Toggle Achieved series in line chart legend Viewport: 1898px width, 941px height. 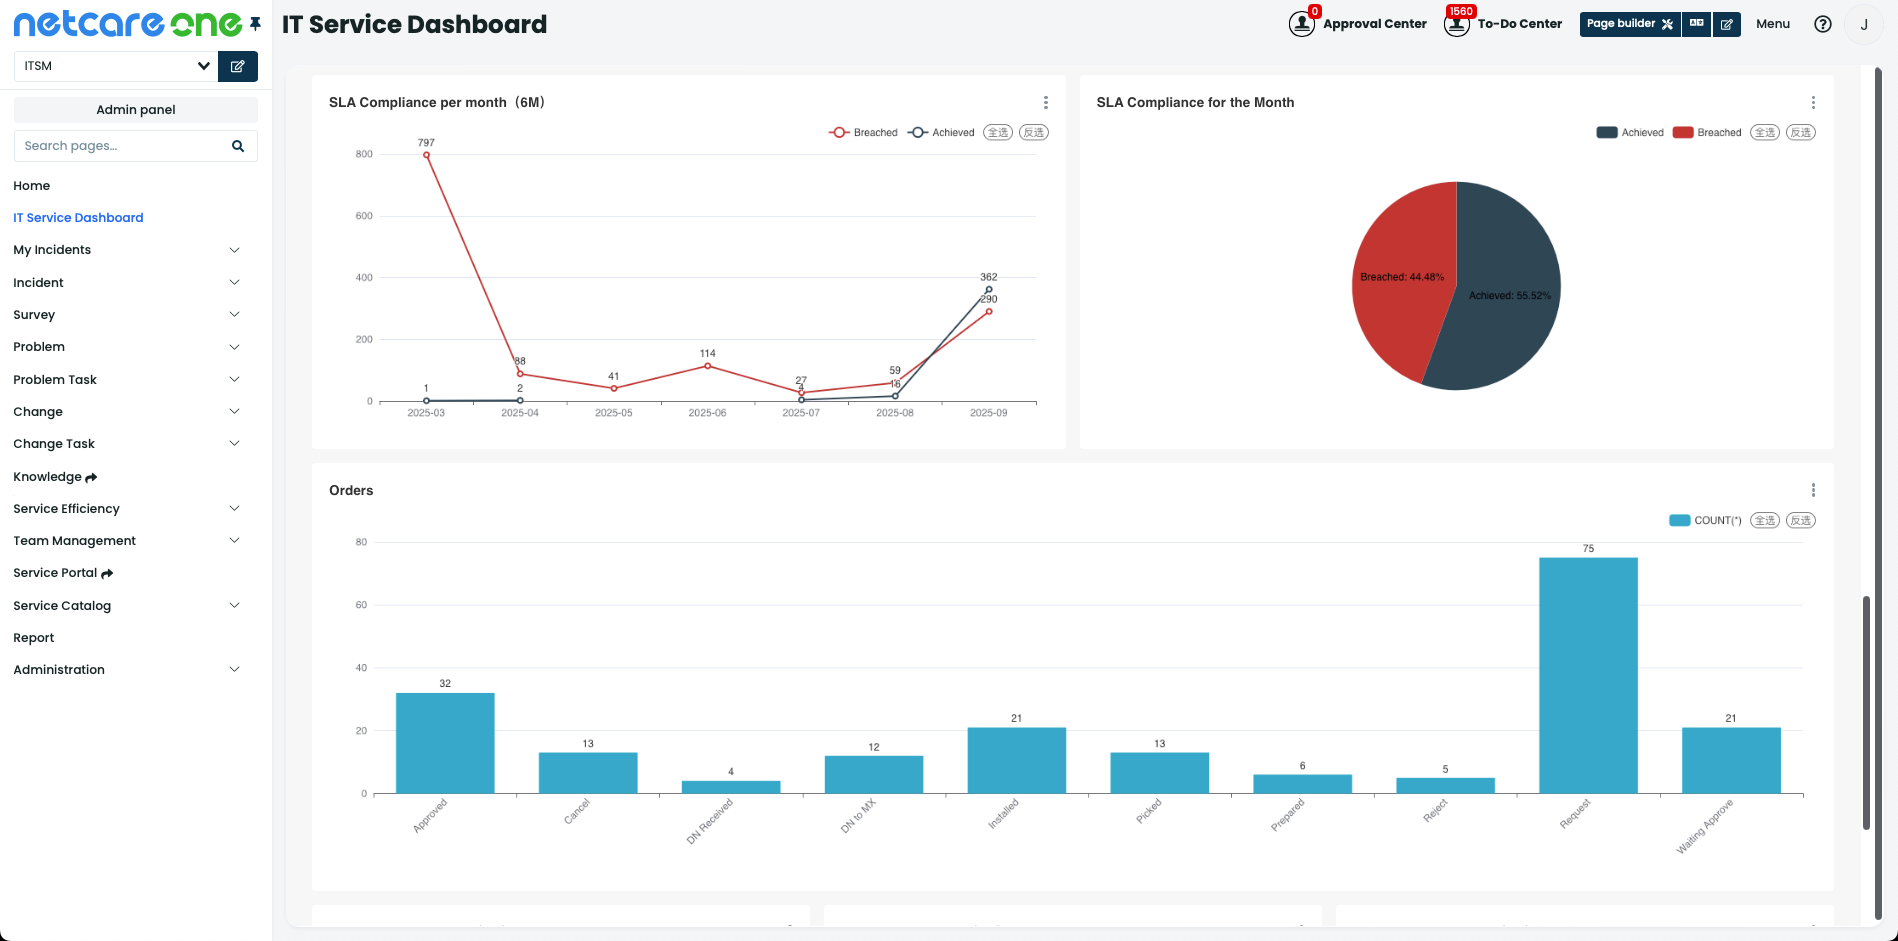pos(941,133)
